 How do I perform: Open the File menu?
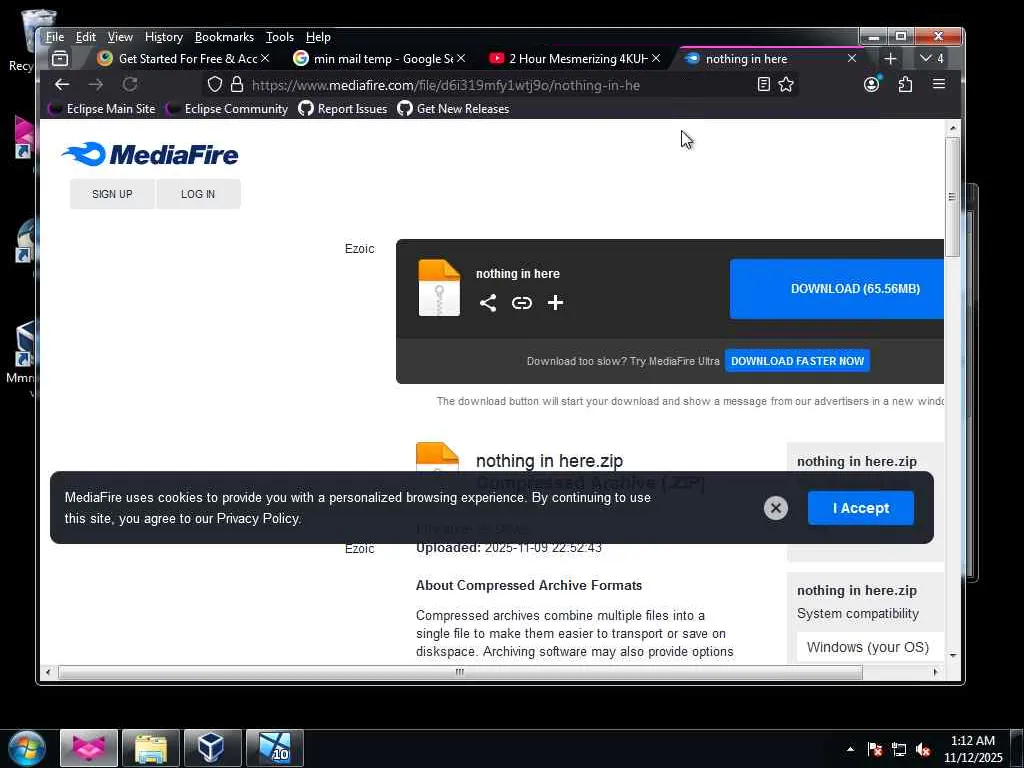tap(55, 37)
